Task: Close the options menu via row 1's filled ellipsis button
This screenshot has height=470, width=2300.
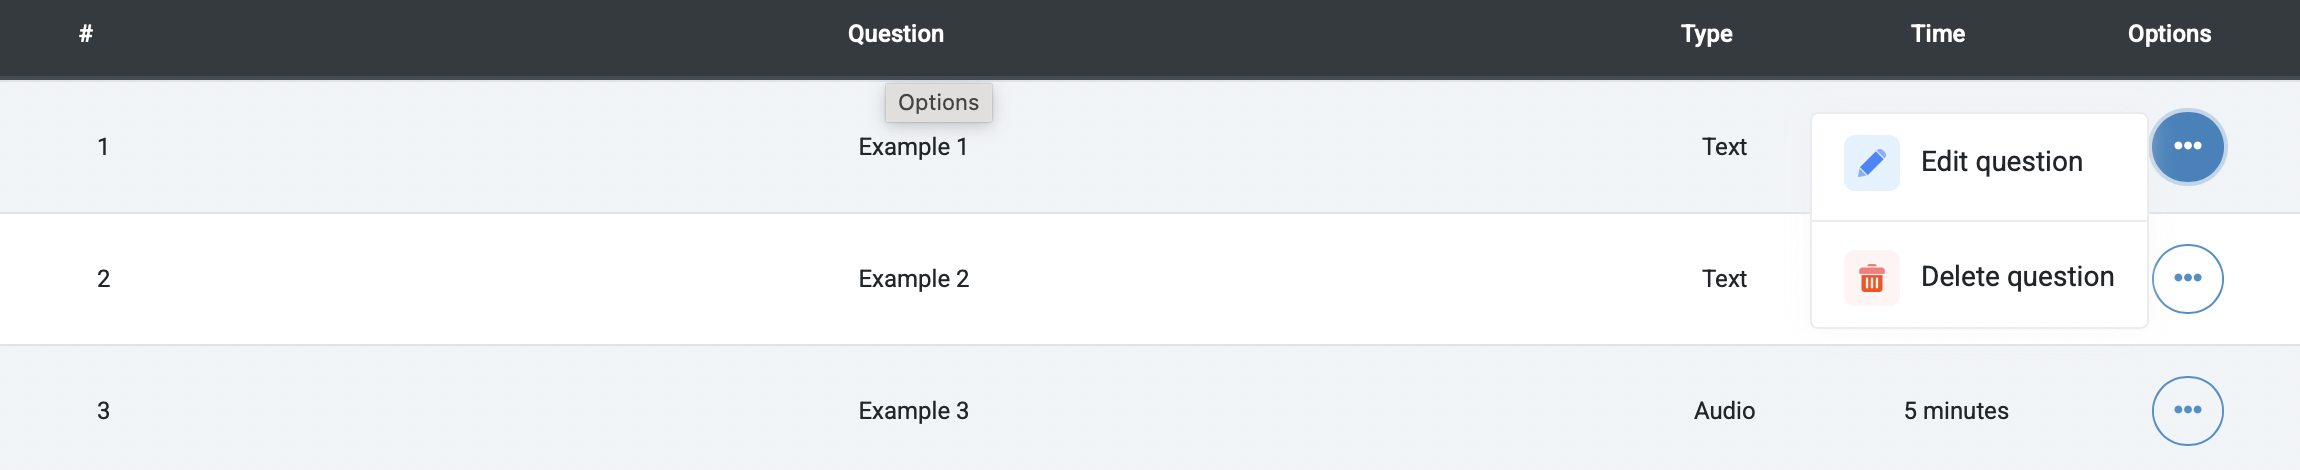Action: click(2188, 147)
